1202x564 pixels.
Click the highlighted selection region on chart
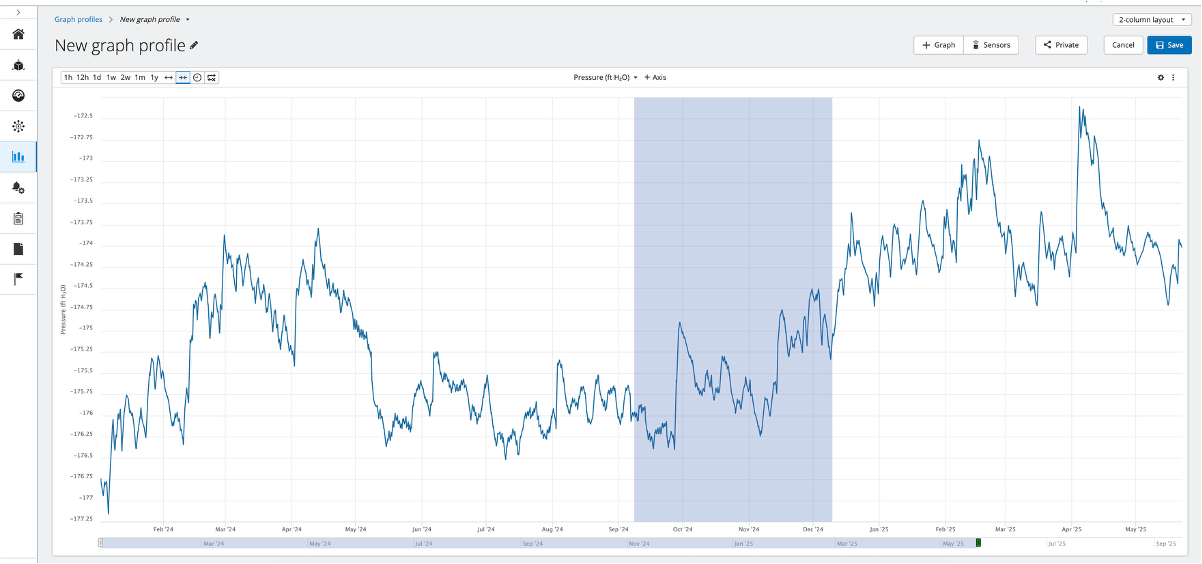[733, 310]
